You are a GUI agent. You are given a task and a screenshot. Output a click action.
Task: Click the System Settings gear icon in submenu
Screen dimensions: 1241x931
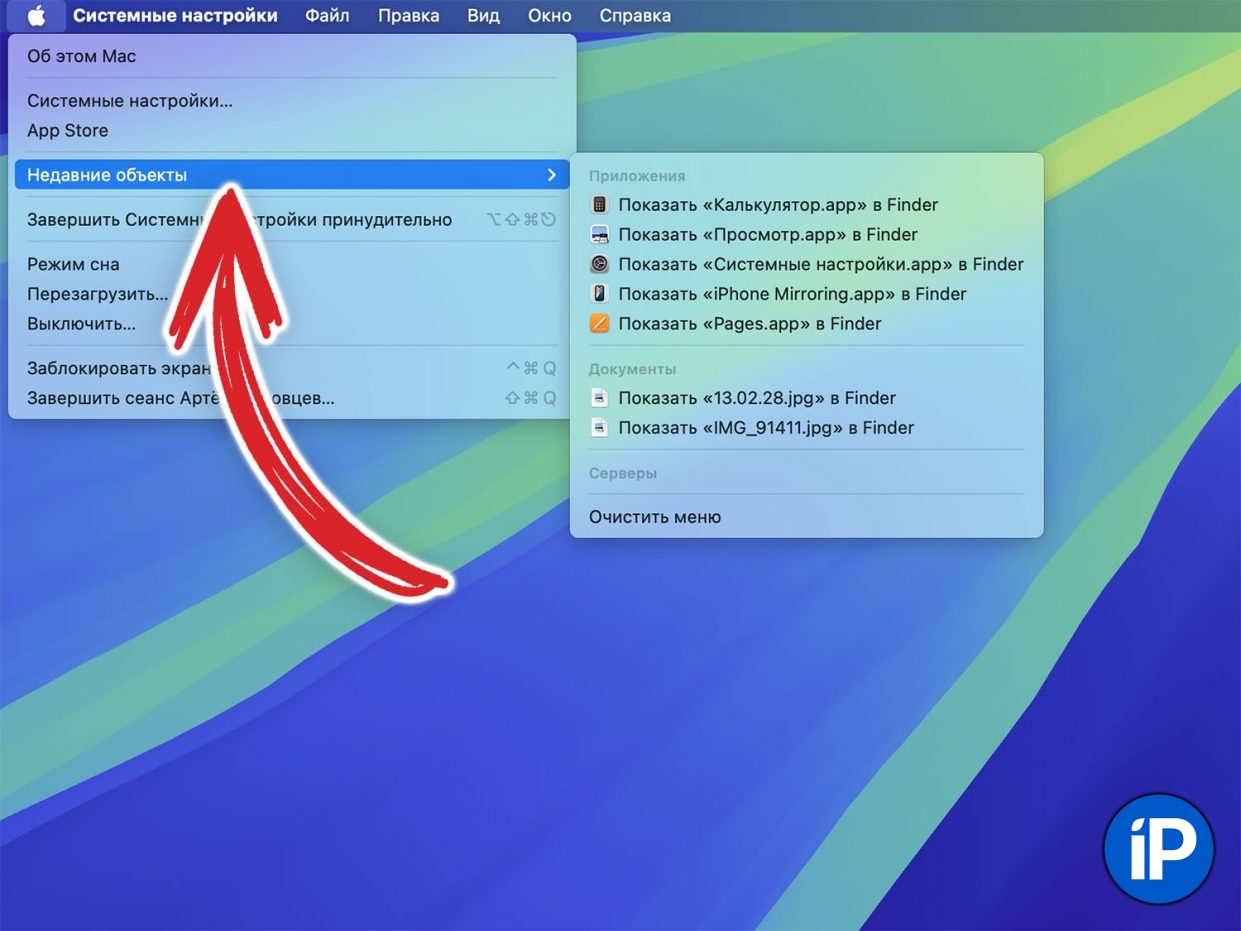(x=599, y=265)
